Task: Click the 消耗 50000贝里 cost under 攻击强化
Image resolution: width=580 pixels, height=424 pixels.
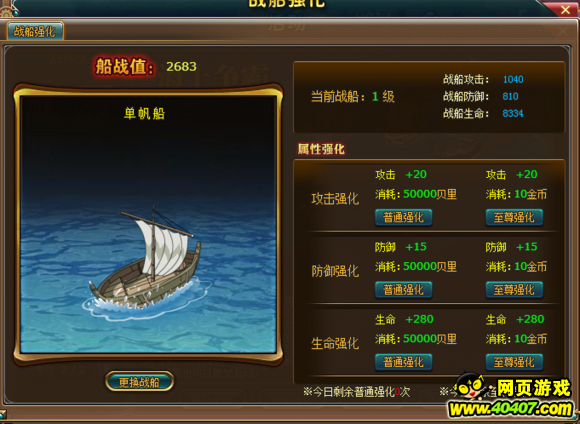Action: click(416, 194)
